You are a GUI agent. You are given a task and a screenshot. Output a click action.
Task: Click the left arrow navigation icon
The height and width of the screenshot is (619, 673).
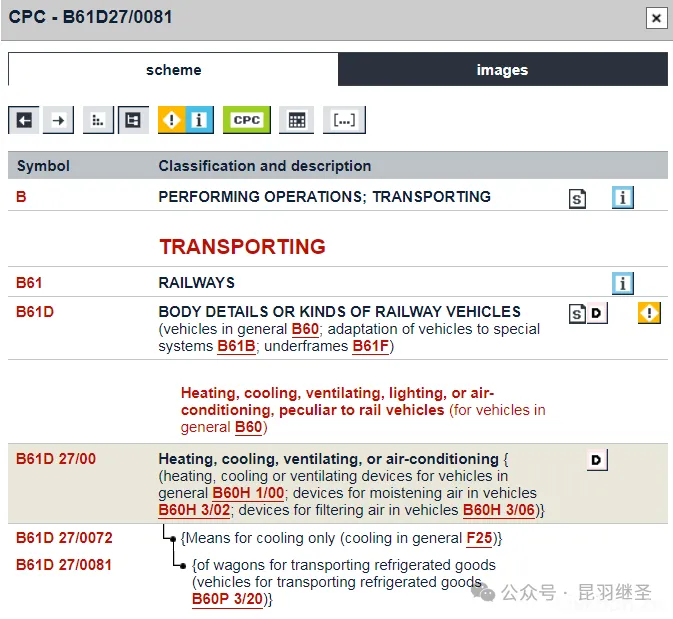(x=24, y=120)
